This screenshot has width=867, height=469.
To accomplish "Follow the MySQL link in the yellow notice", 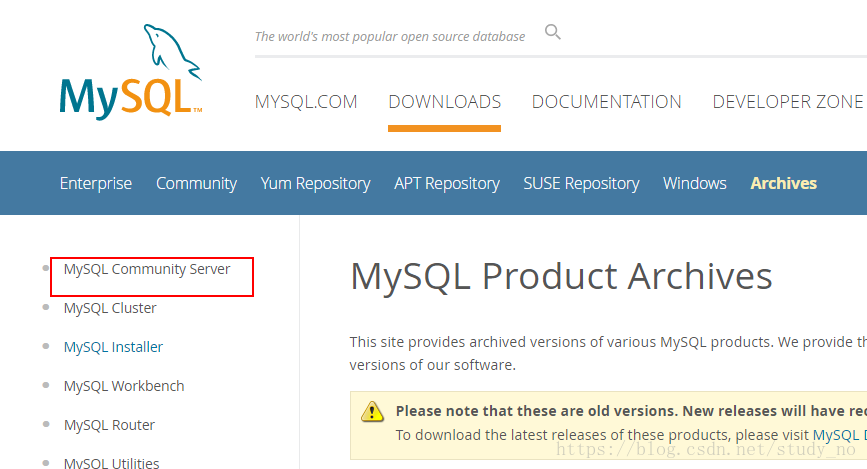I will click(839, 435).
